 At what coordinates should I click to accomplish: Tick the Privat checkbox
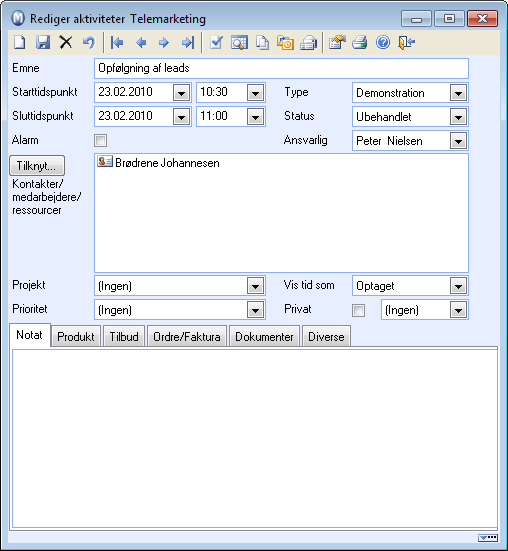358,310
